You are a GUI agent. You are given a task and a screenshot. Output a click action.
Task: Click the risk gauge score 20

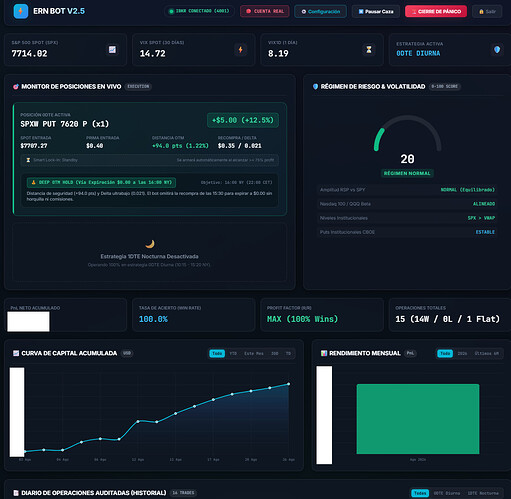point(407,159)
